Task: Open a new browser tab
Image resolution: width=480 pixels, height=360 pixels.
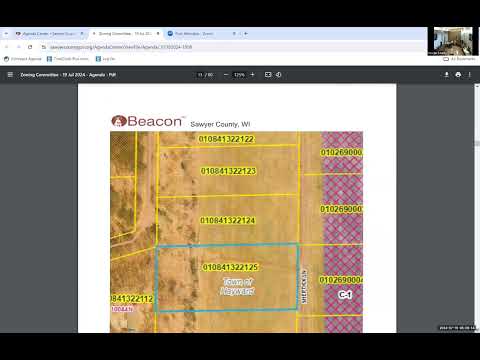Action: (246, 33)
